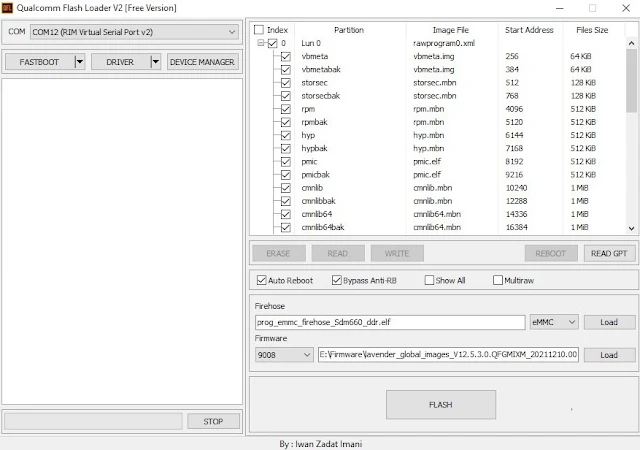The height and width of the screenshot is (450, 640).
Task: Uncheck the cmnlib partition checkbox
Action: 286,188
